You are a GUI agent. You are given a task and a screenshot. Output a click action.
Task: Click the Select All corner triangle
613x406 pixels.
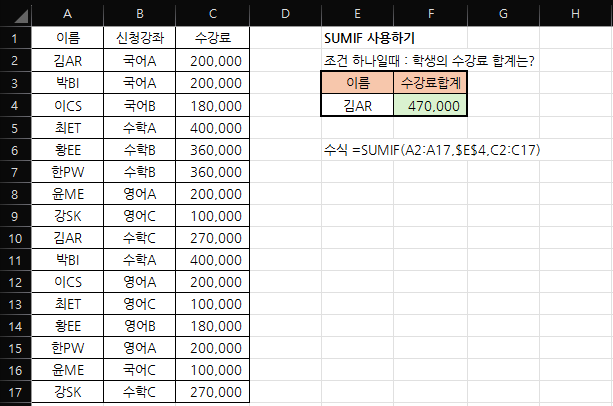[20, 16]
